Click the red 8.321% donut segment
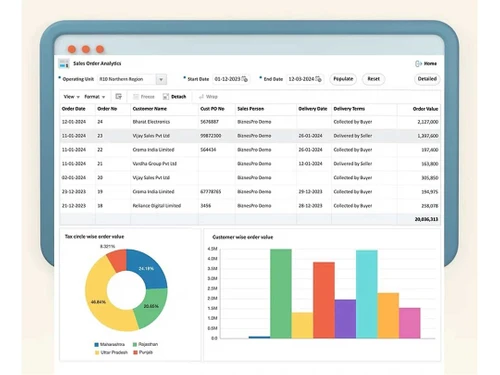Viewport: 500px width, 375px height. point(117,260)
